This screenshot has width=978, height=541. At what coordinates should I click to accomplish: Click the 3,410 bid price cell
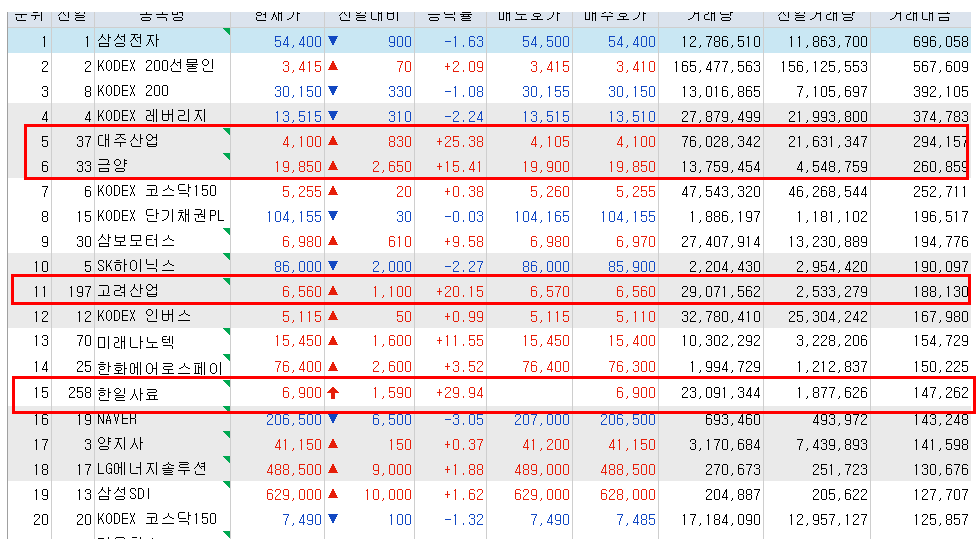(x=636, y=67)
